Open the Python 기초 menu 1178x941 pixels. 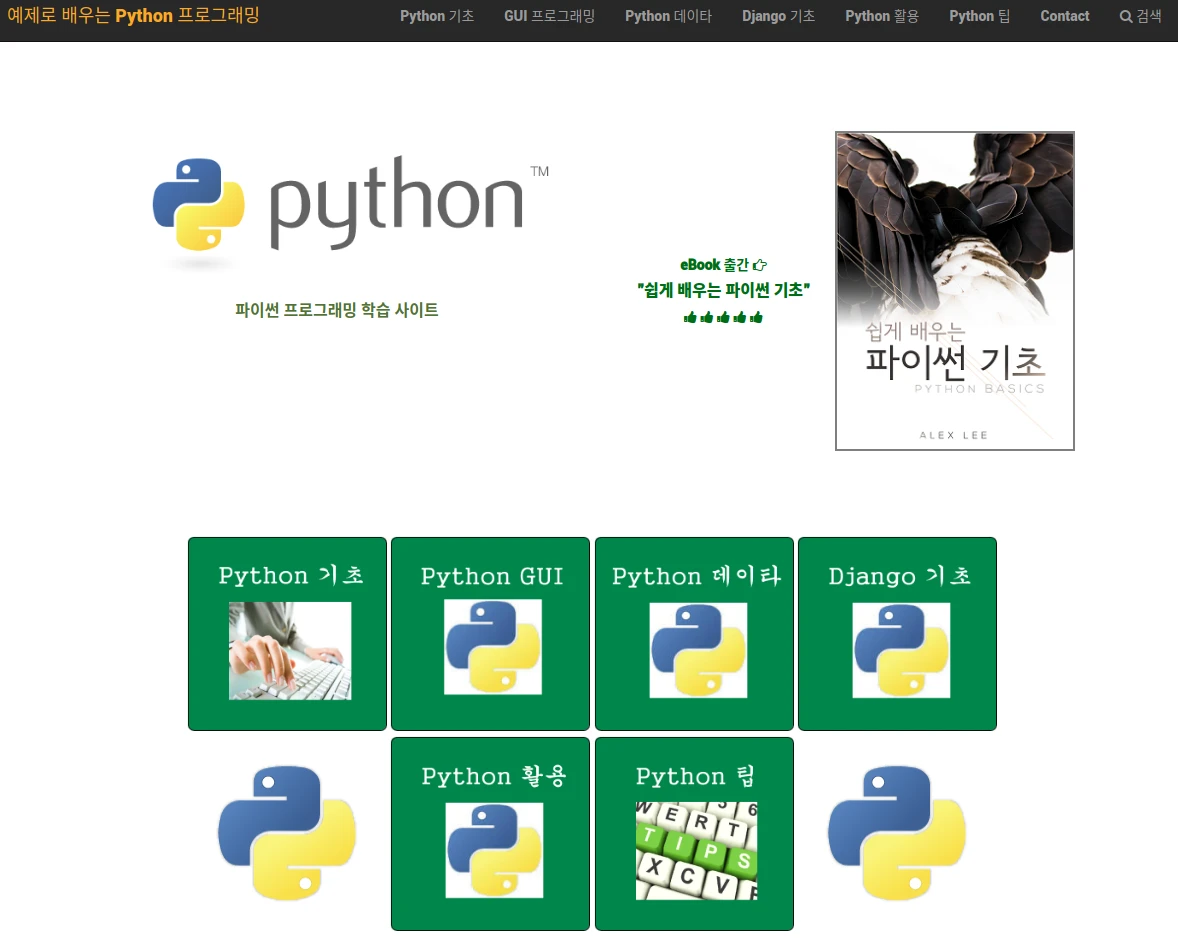pos(436,16)
